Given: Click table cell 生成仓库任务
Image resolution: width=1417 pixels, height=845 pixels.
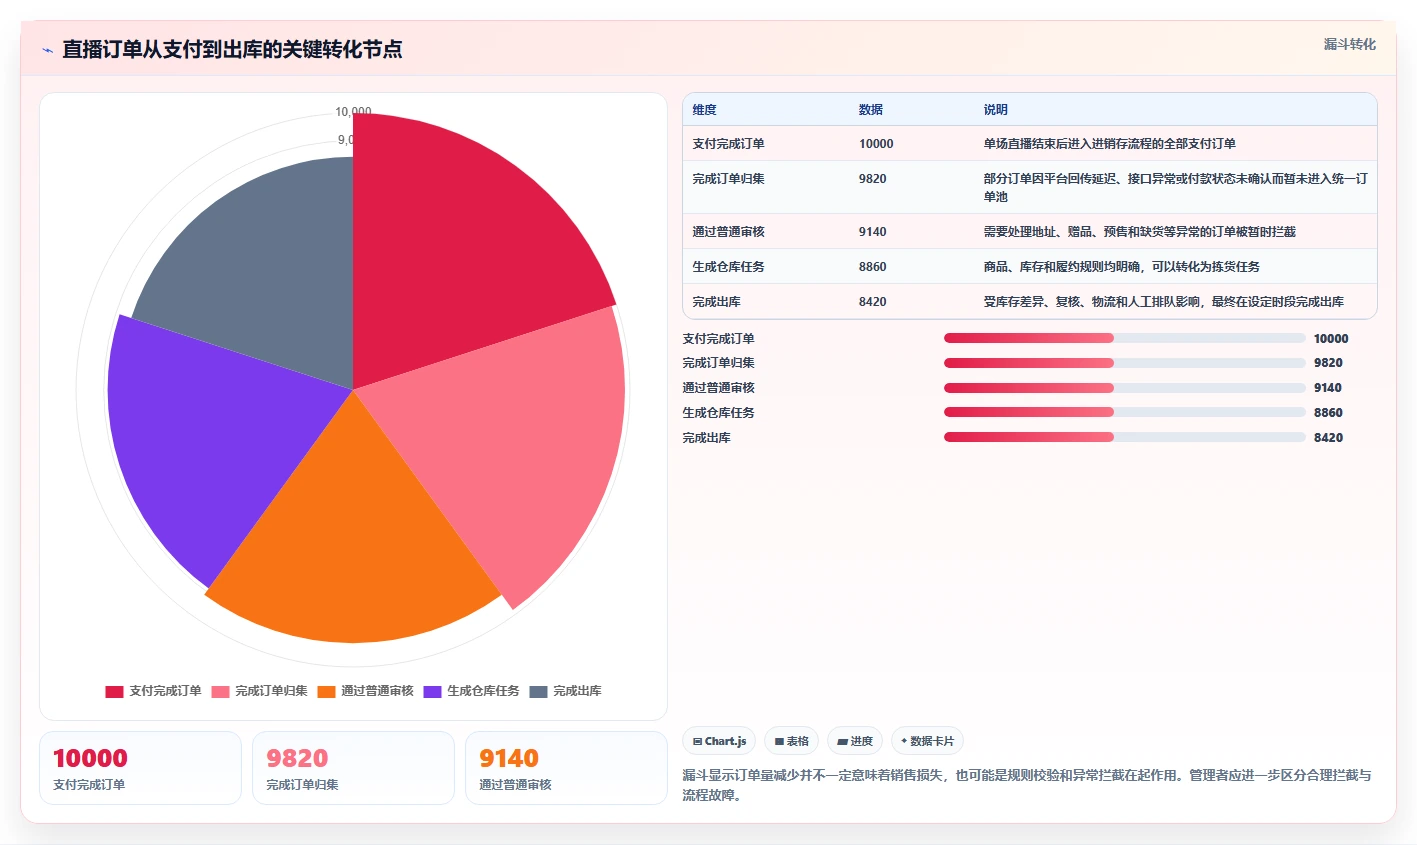Looking at the screenshot, I should point(728,267).
